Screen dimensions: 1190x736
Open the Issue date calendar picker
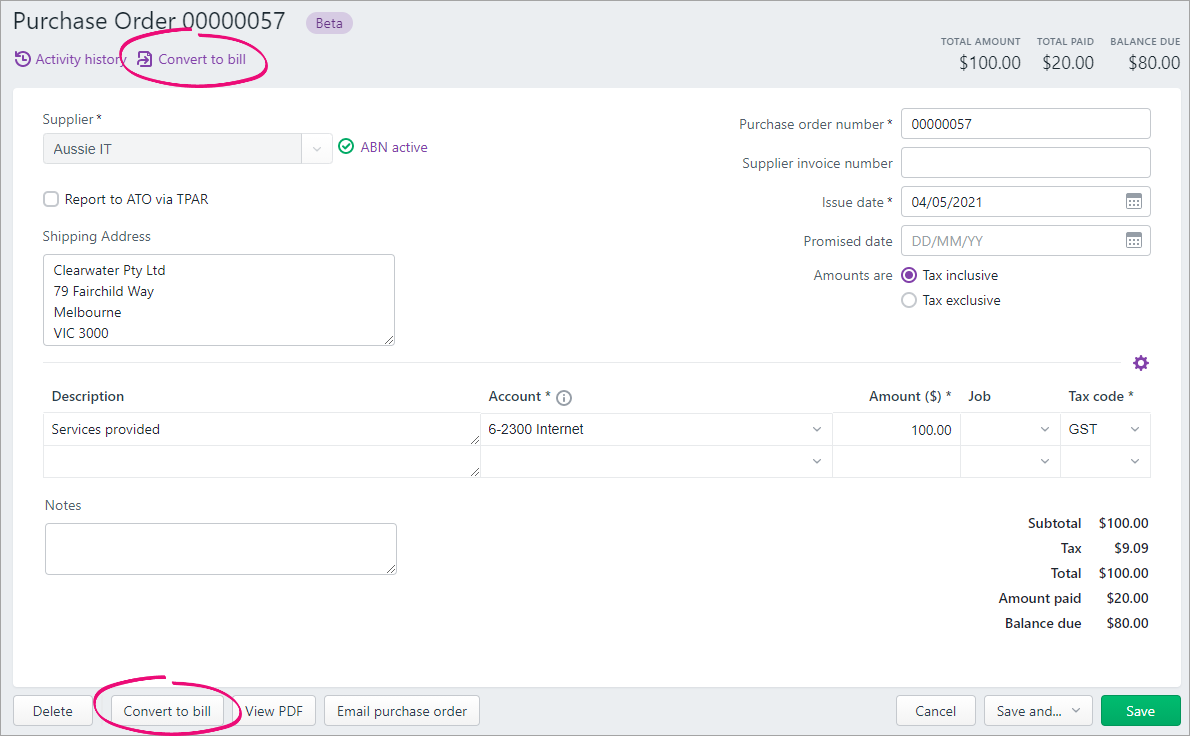point(1133,202)
